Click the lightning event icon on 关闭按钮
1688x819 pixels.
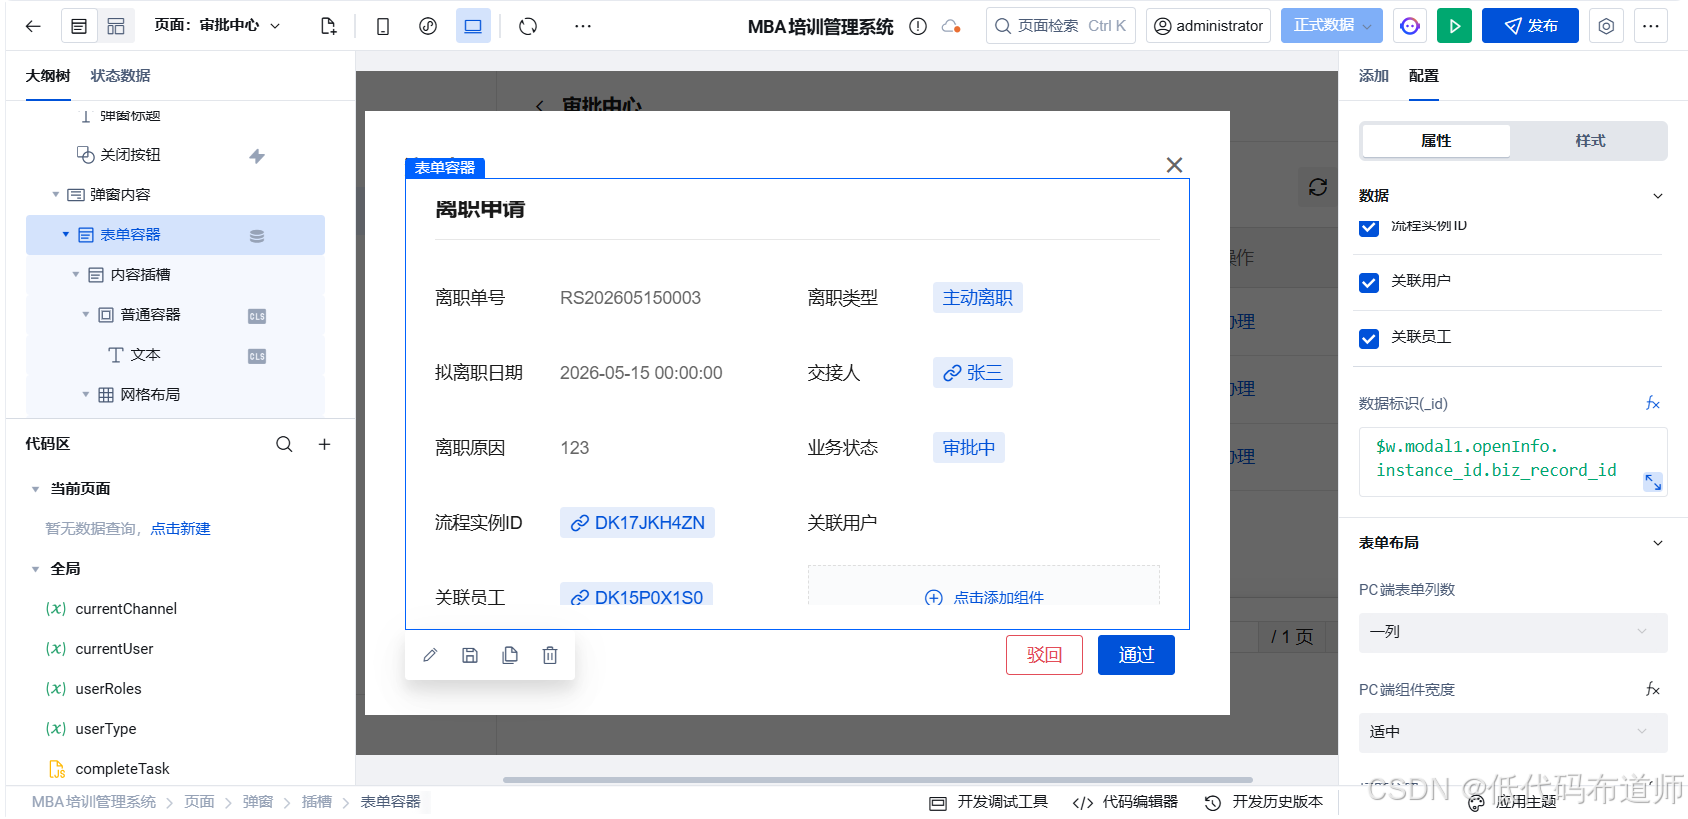257,156
